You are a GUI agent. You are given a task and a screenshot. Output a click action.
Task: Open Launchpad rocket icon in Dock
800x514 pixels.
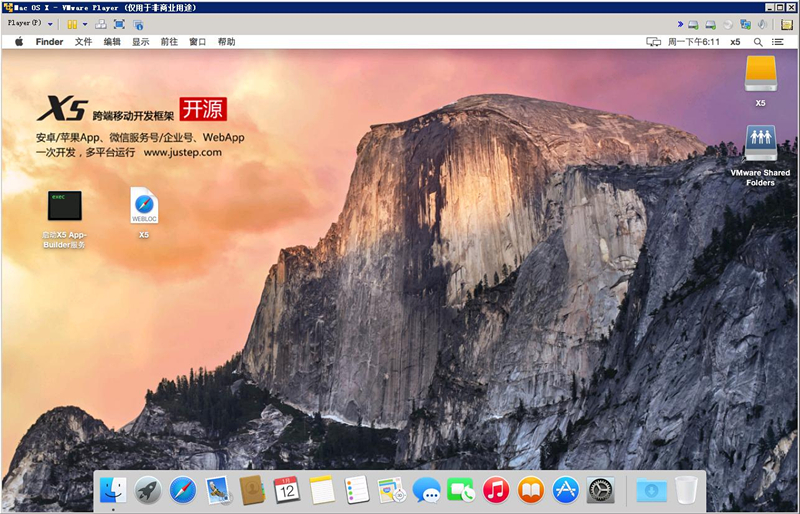click(x=148, y=490)
